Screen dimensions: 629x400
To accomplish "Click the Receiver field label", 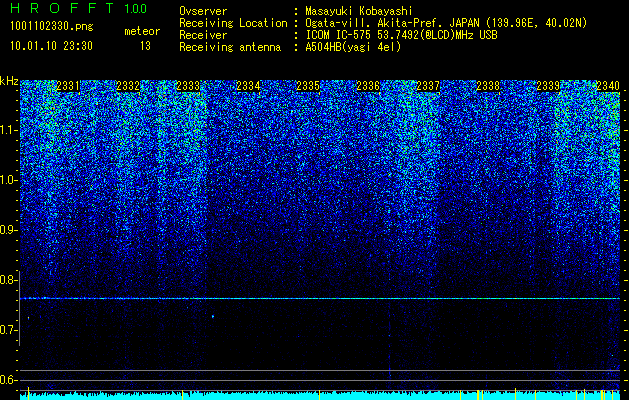I will [203, 35].
